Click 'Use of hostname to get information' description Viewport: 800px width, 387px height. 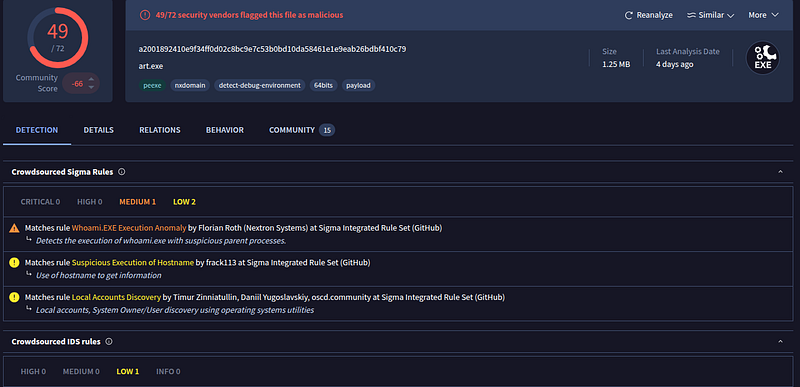[x=98, y=275]
